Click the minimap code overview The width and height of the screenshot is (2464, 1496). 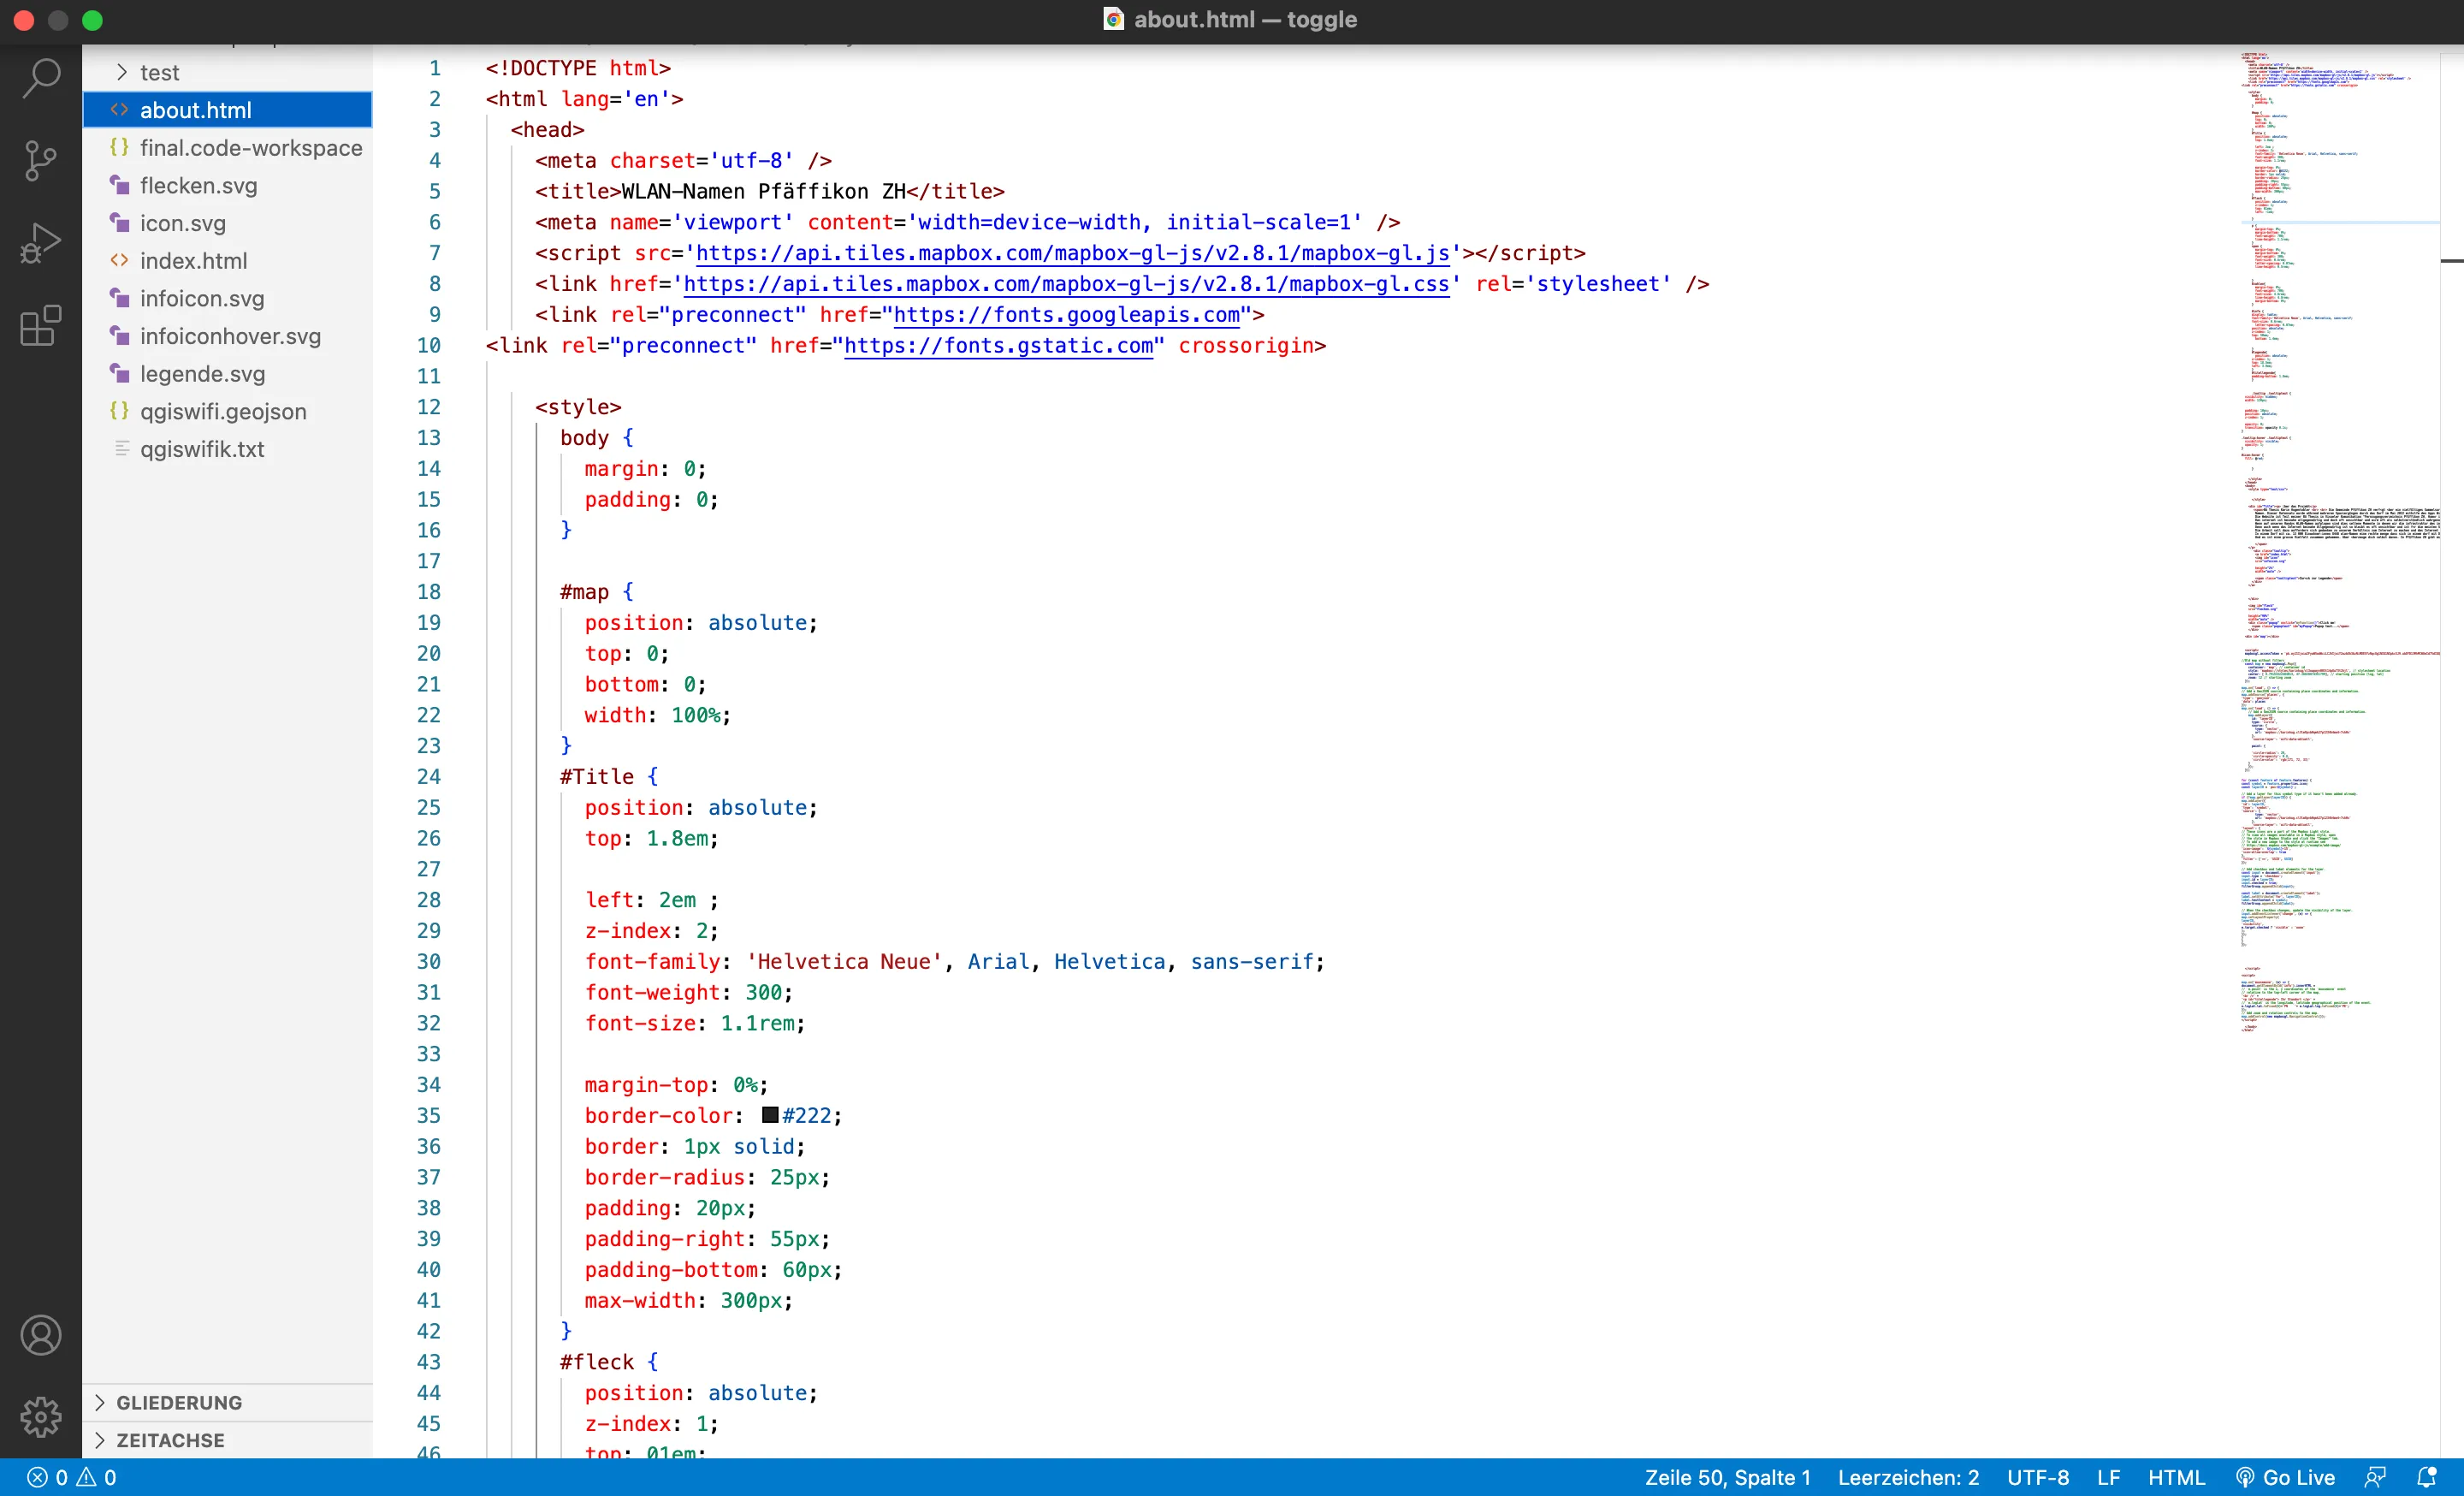(2338, 540)
